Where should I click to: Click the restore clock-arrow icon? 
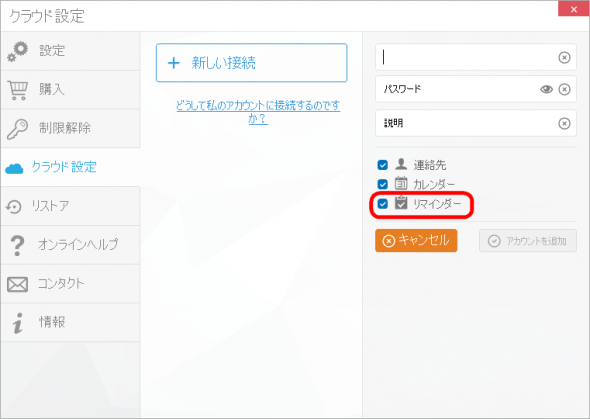tap(14, 206)
